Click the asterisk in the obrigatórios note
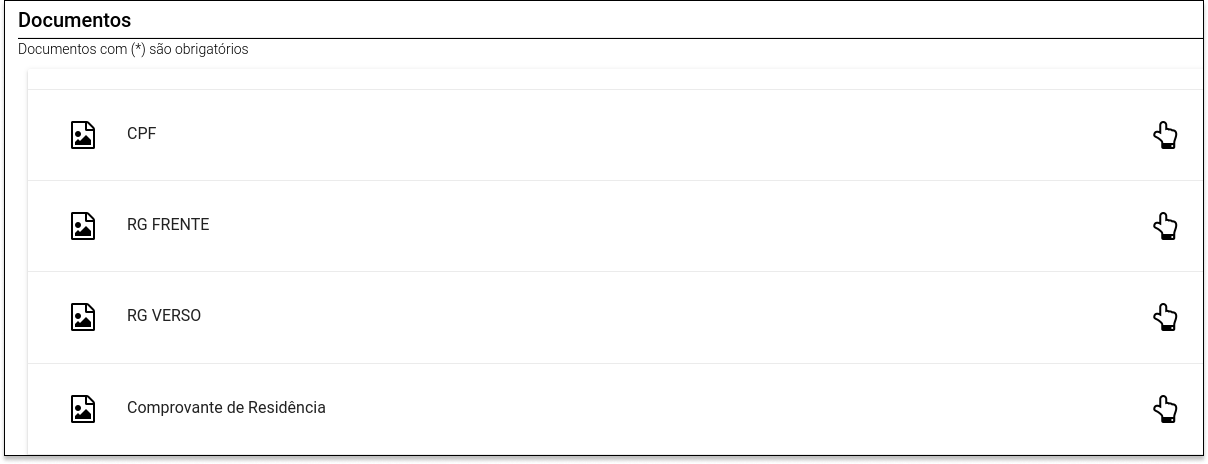The width and height of the screenshot is (1208, 464). [138, 47]
